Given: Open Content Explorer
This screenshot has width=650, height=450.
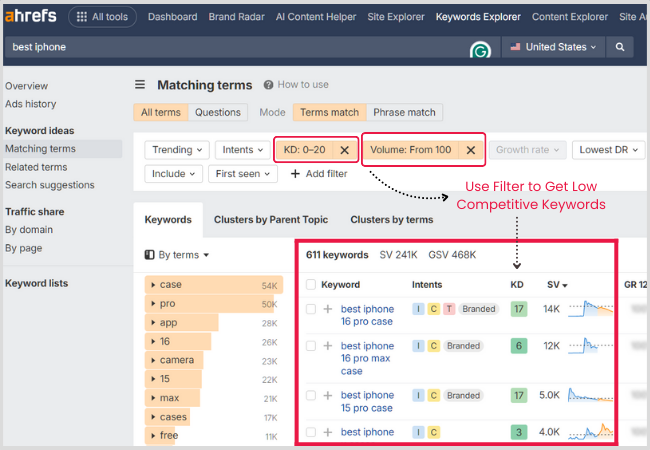Looking at the screenshot, I should coord(570,17).
